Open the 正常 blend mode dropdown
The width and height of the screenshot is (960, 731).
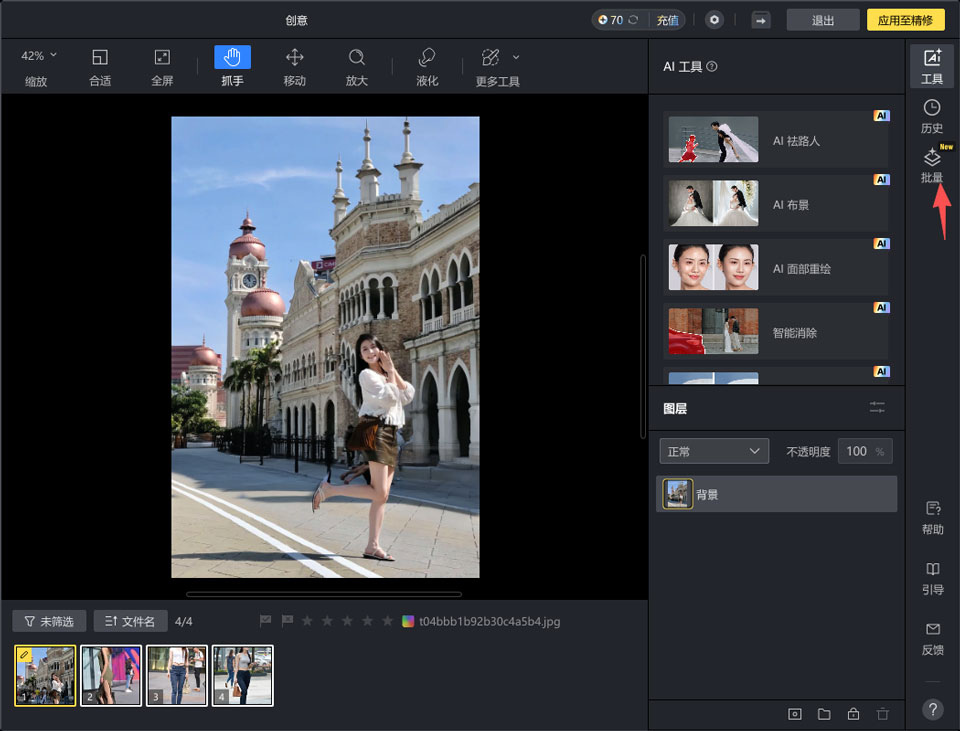(x=713, y=451)
